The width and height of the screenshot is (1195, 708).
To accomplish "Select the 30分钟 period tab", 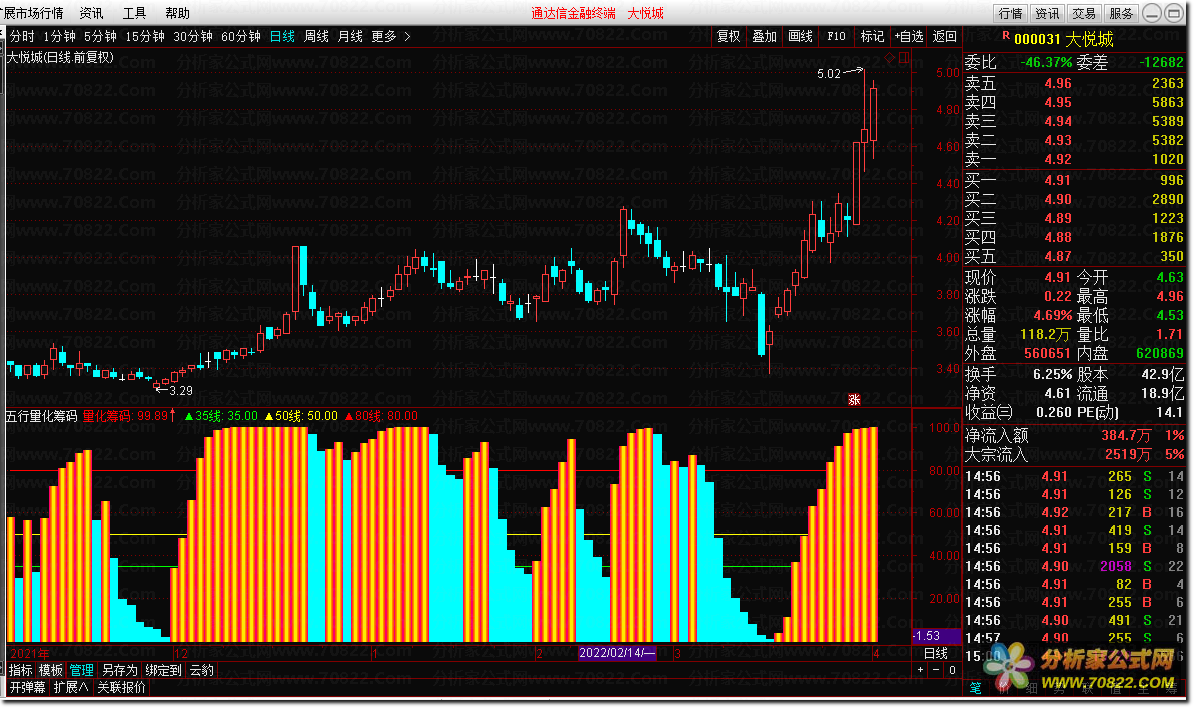I will [193, 37].
